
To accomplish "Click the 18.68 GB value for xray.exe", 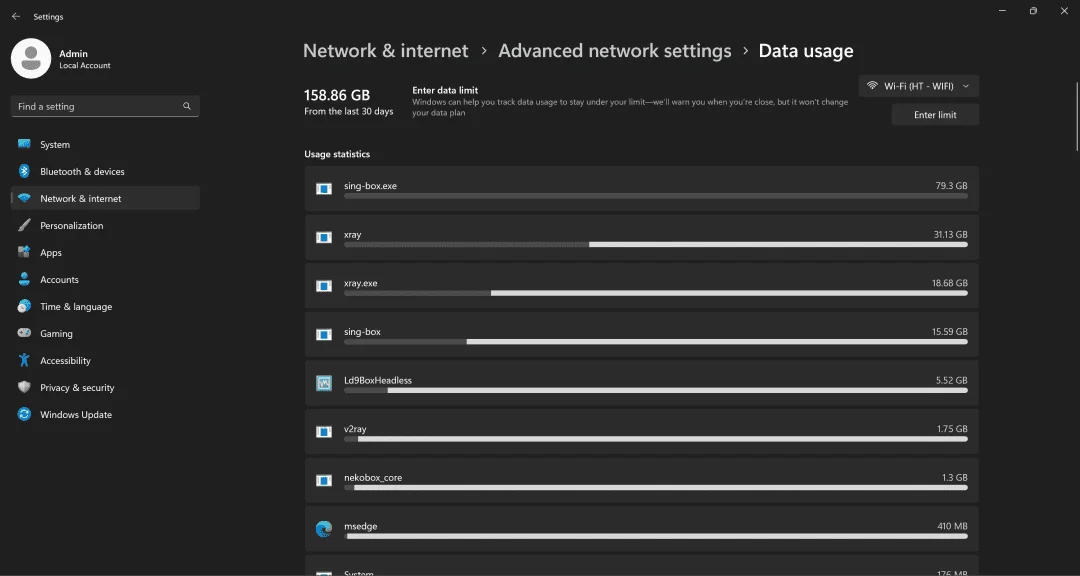I will click(950, 282).
